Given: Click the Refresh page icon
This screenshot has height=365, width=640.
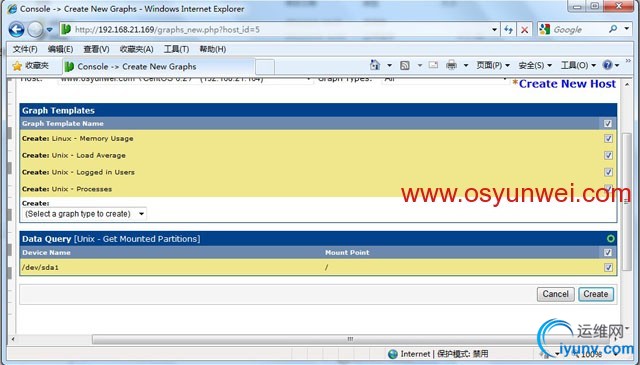Looking at the screenshot, I should 508,29.
